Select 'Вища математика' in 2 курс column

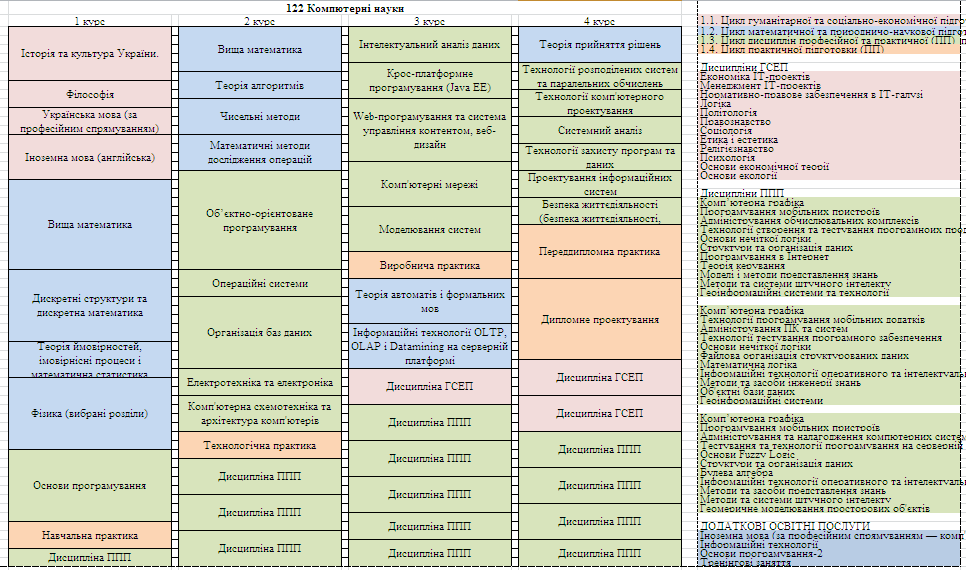(x=259, y=49)
